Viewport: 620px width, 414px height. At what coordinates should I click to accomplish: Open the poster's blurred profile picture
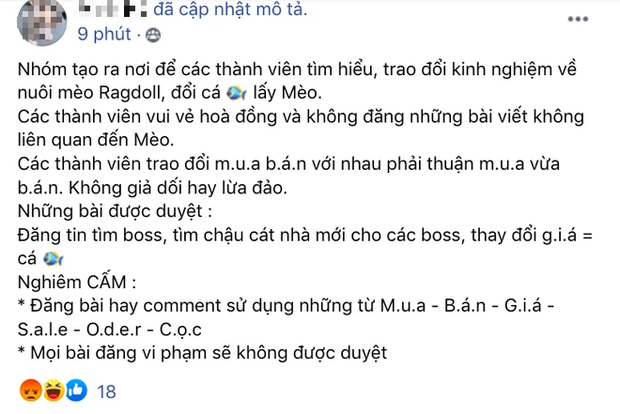tap(42, 22)
